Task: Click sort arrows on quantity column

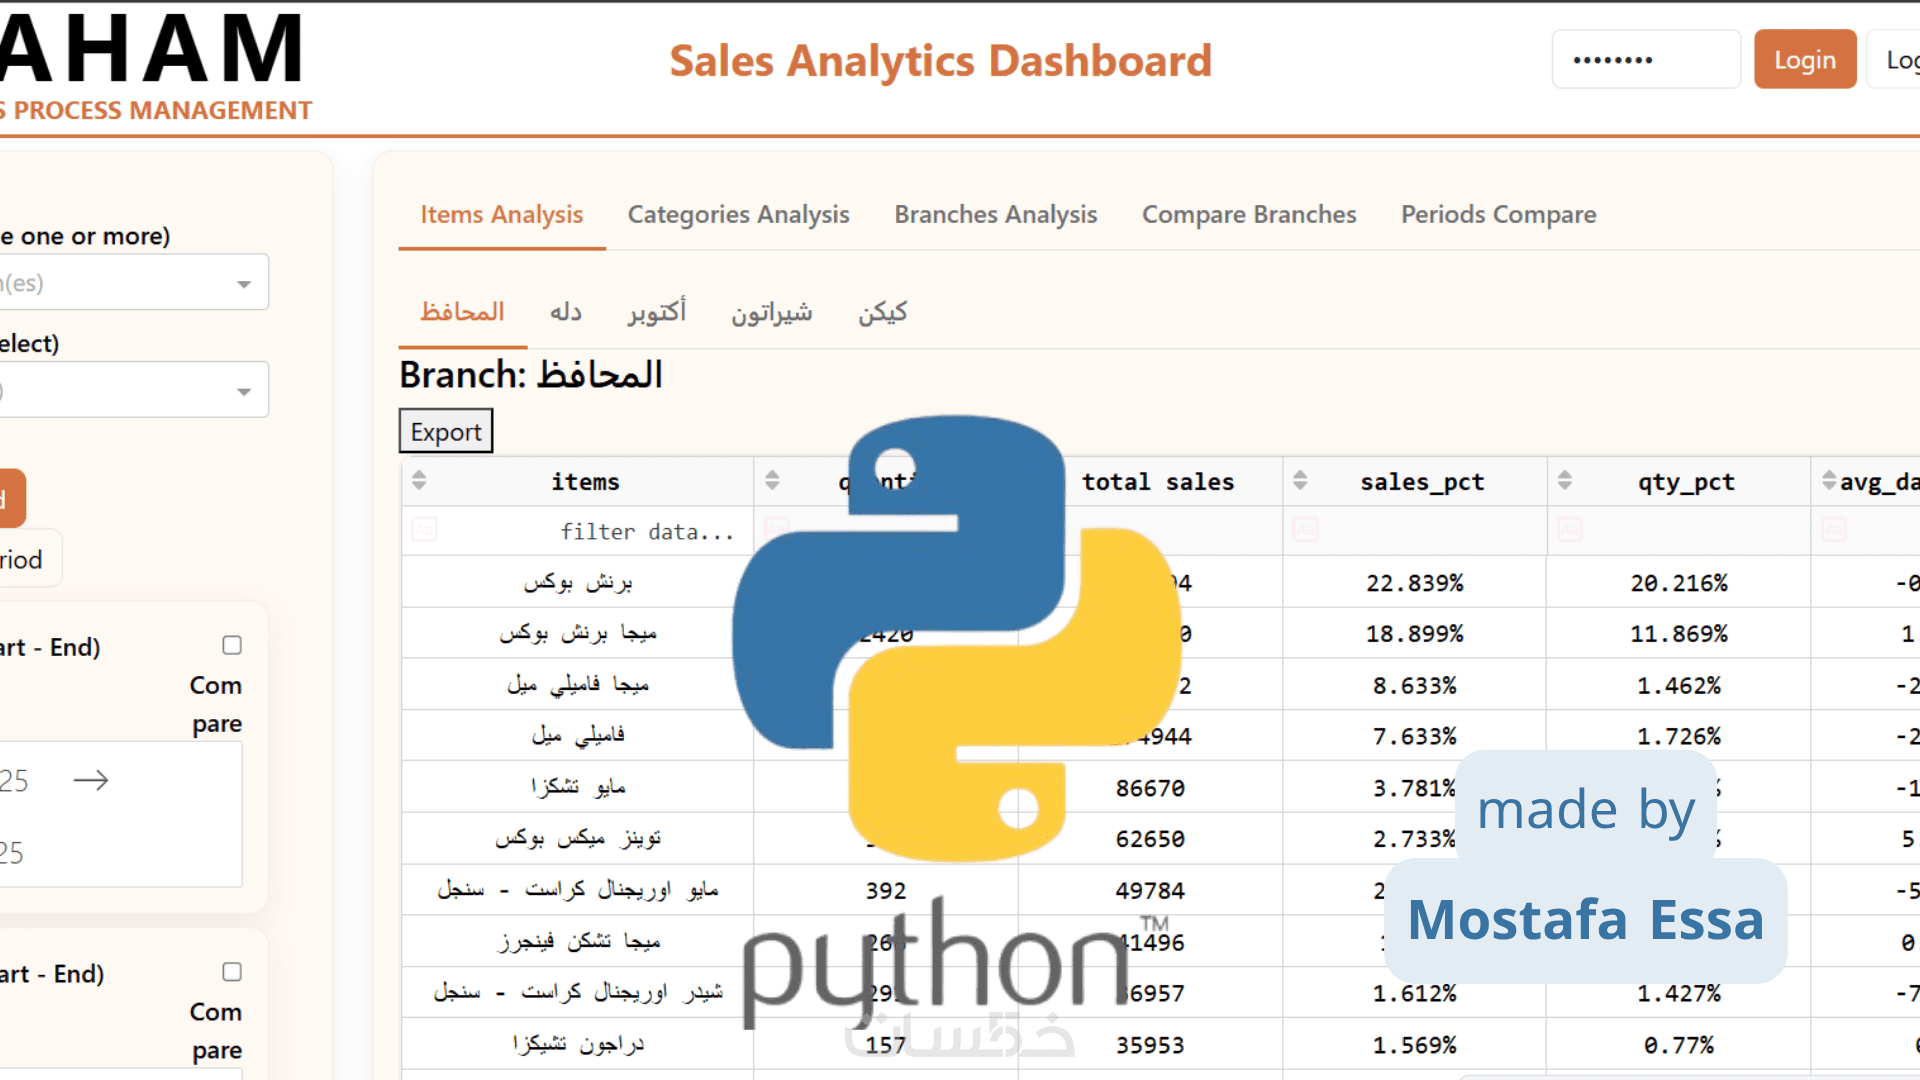Action: pyautogui.click(x=772, y=481)
